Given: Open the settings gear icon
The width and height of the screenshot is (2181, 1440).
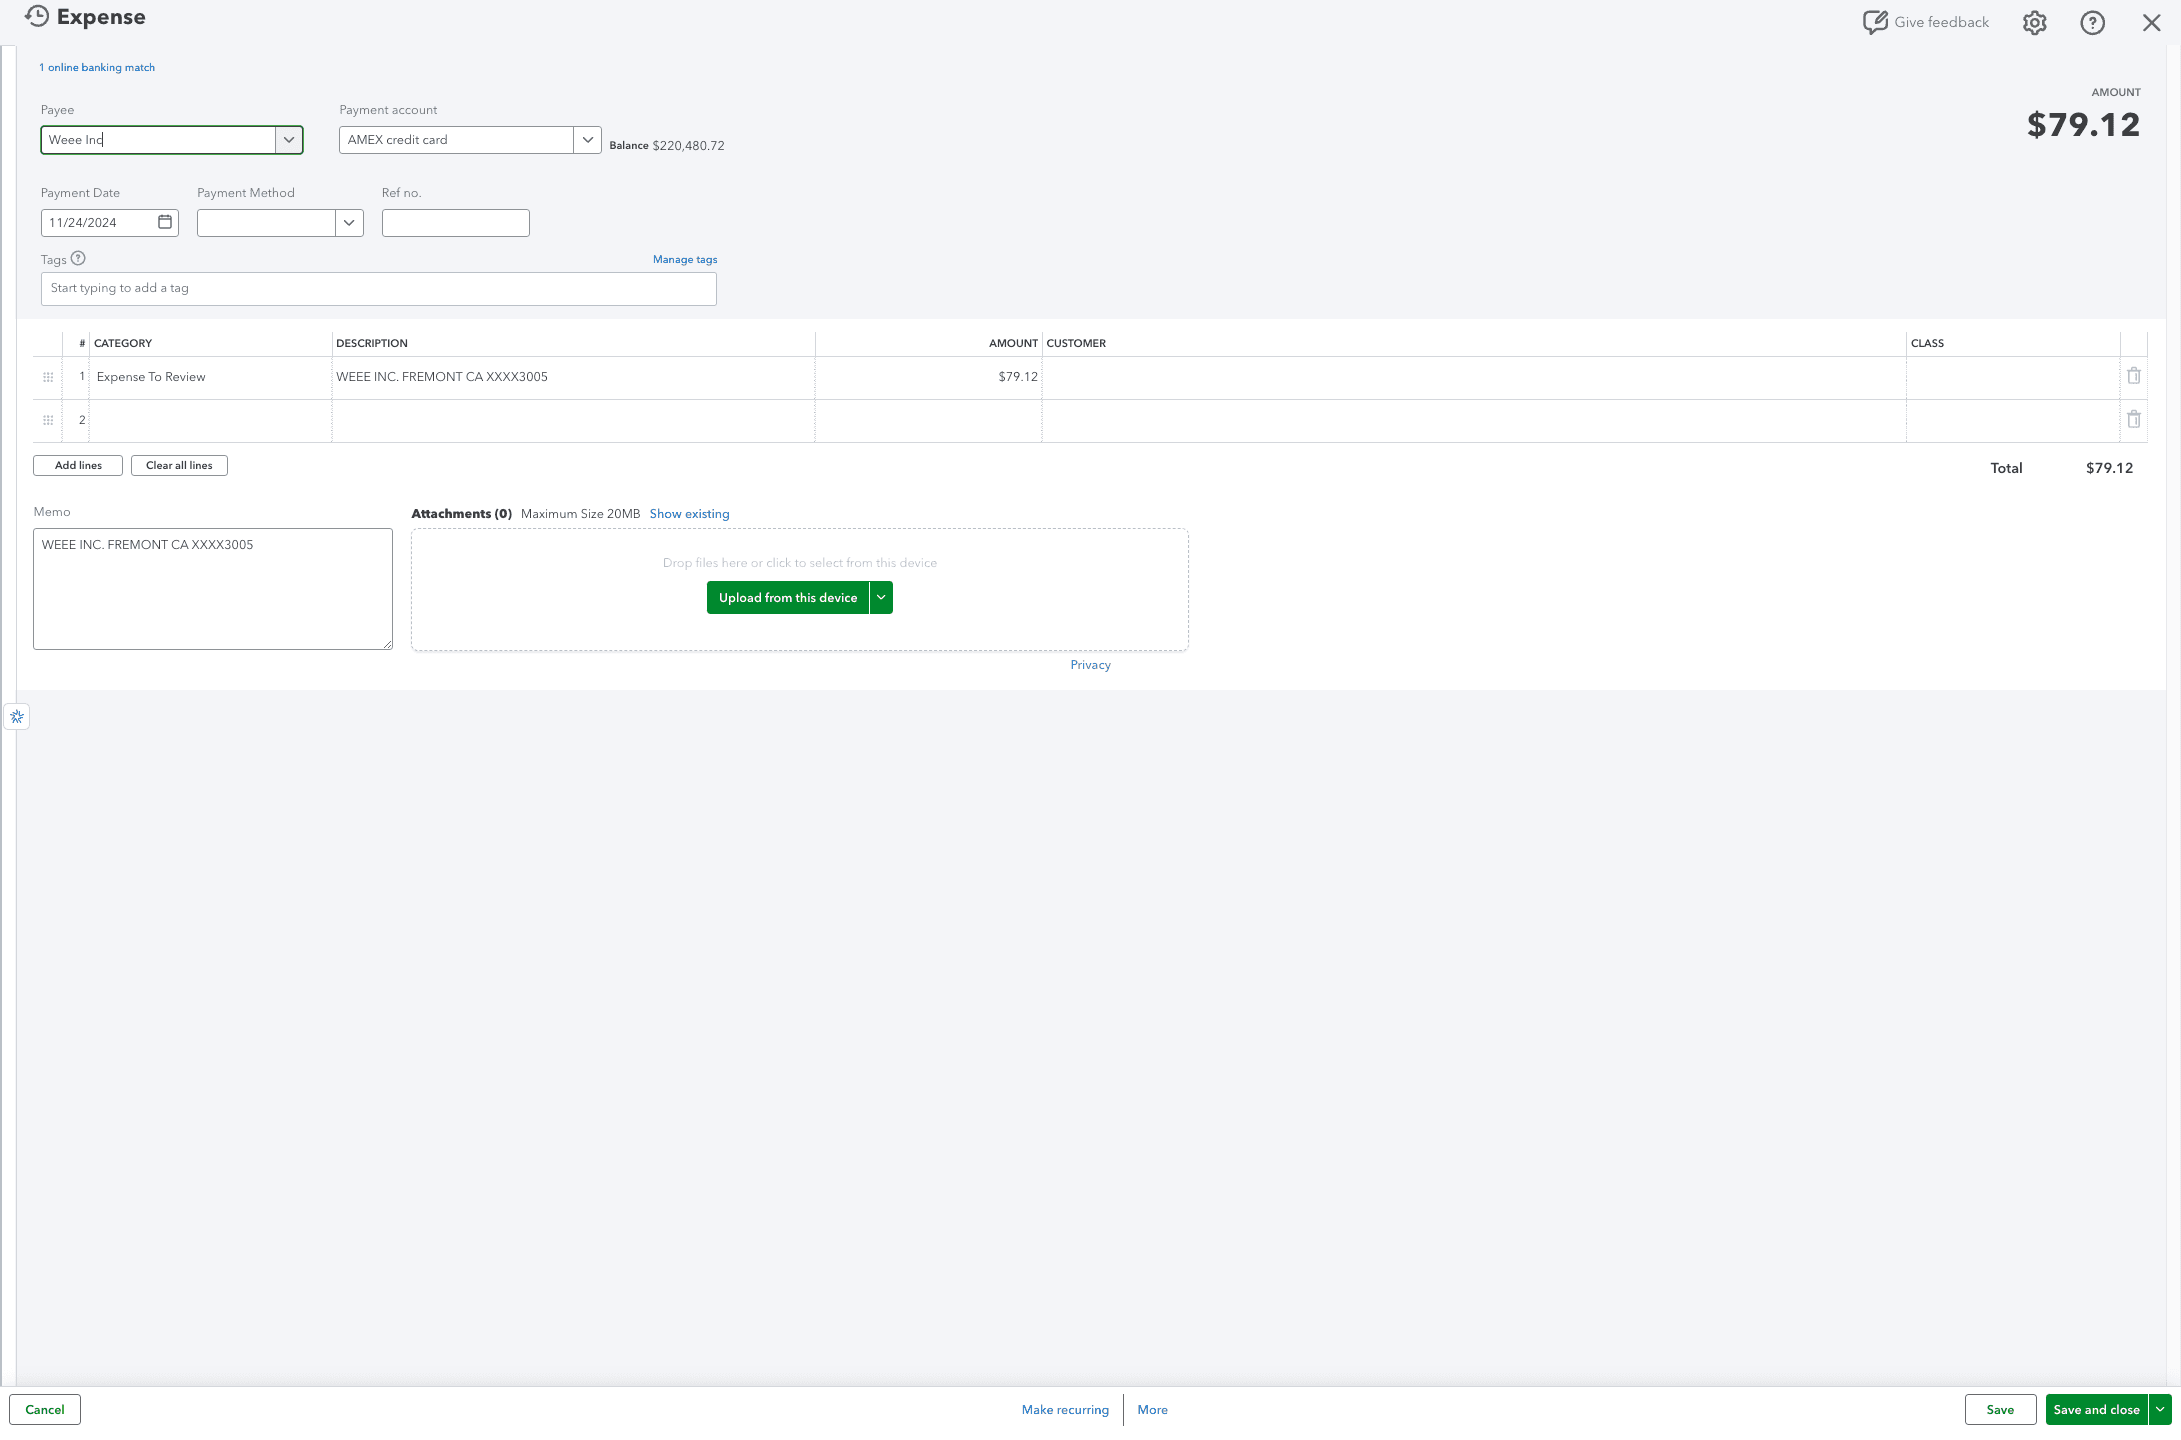Looking at the screenshot, I should tap(2033, 22).
